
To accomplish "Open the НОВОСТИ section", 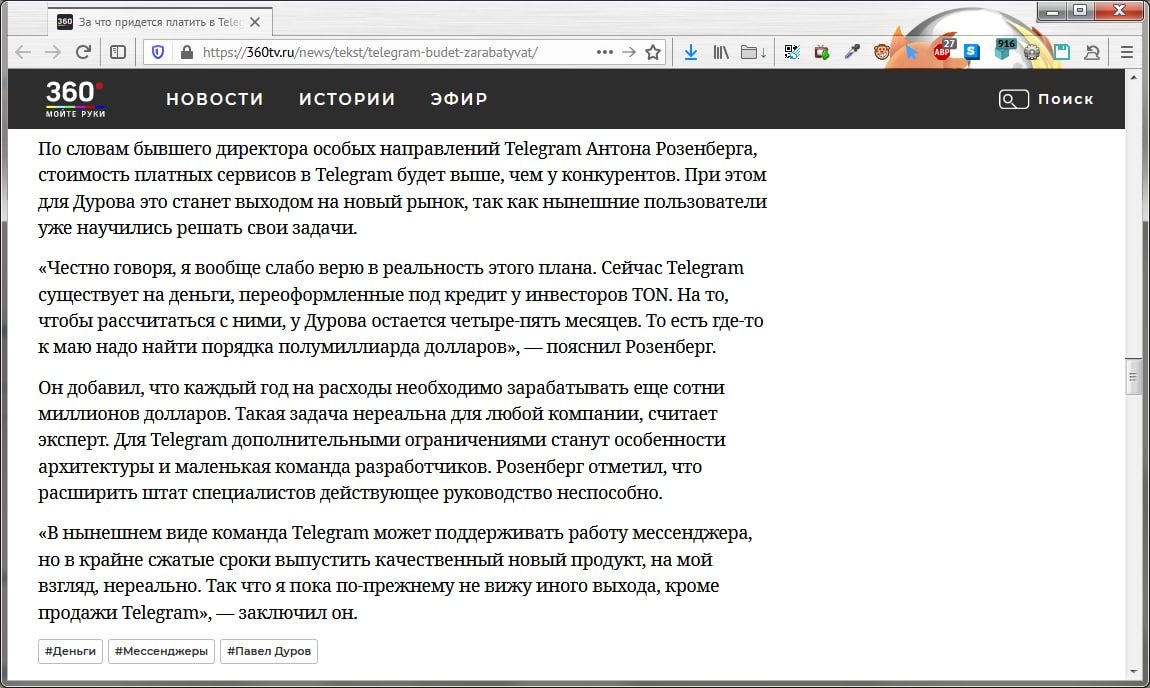I will (x=215, y=99).
